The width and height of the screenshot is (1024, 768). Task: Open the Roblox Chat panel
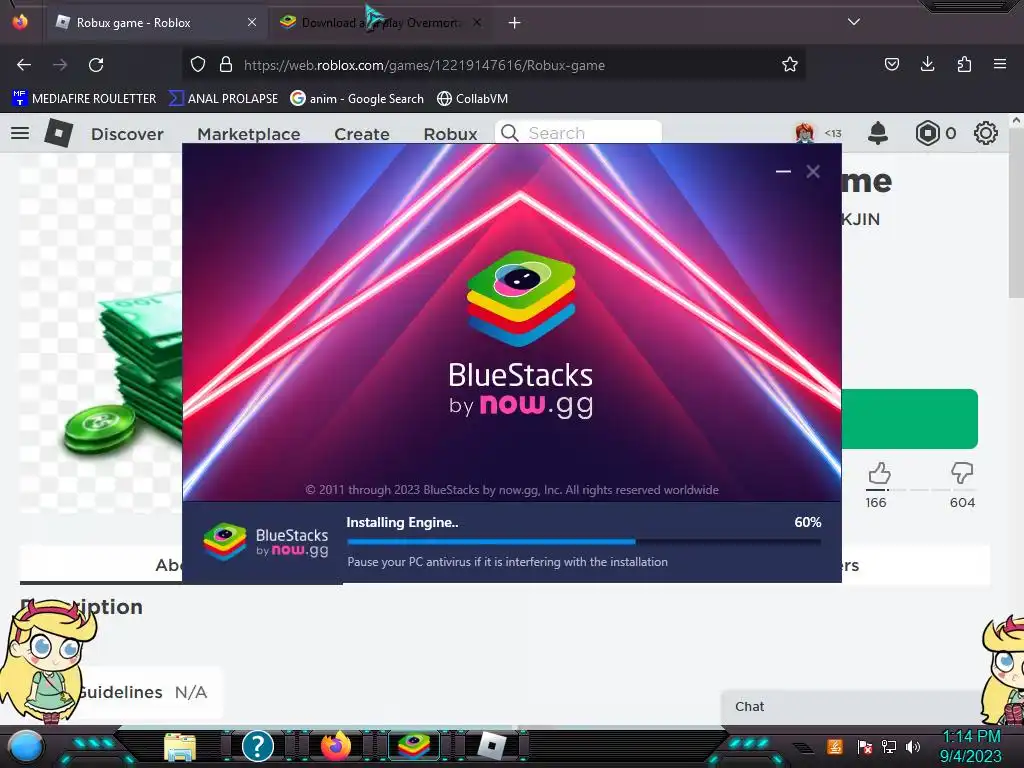coord(852,707)
